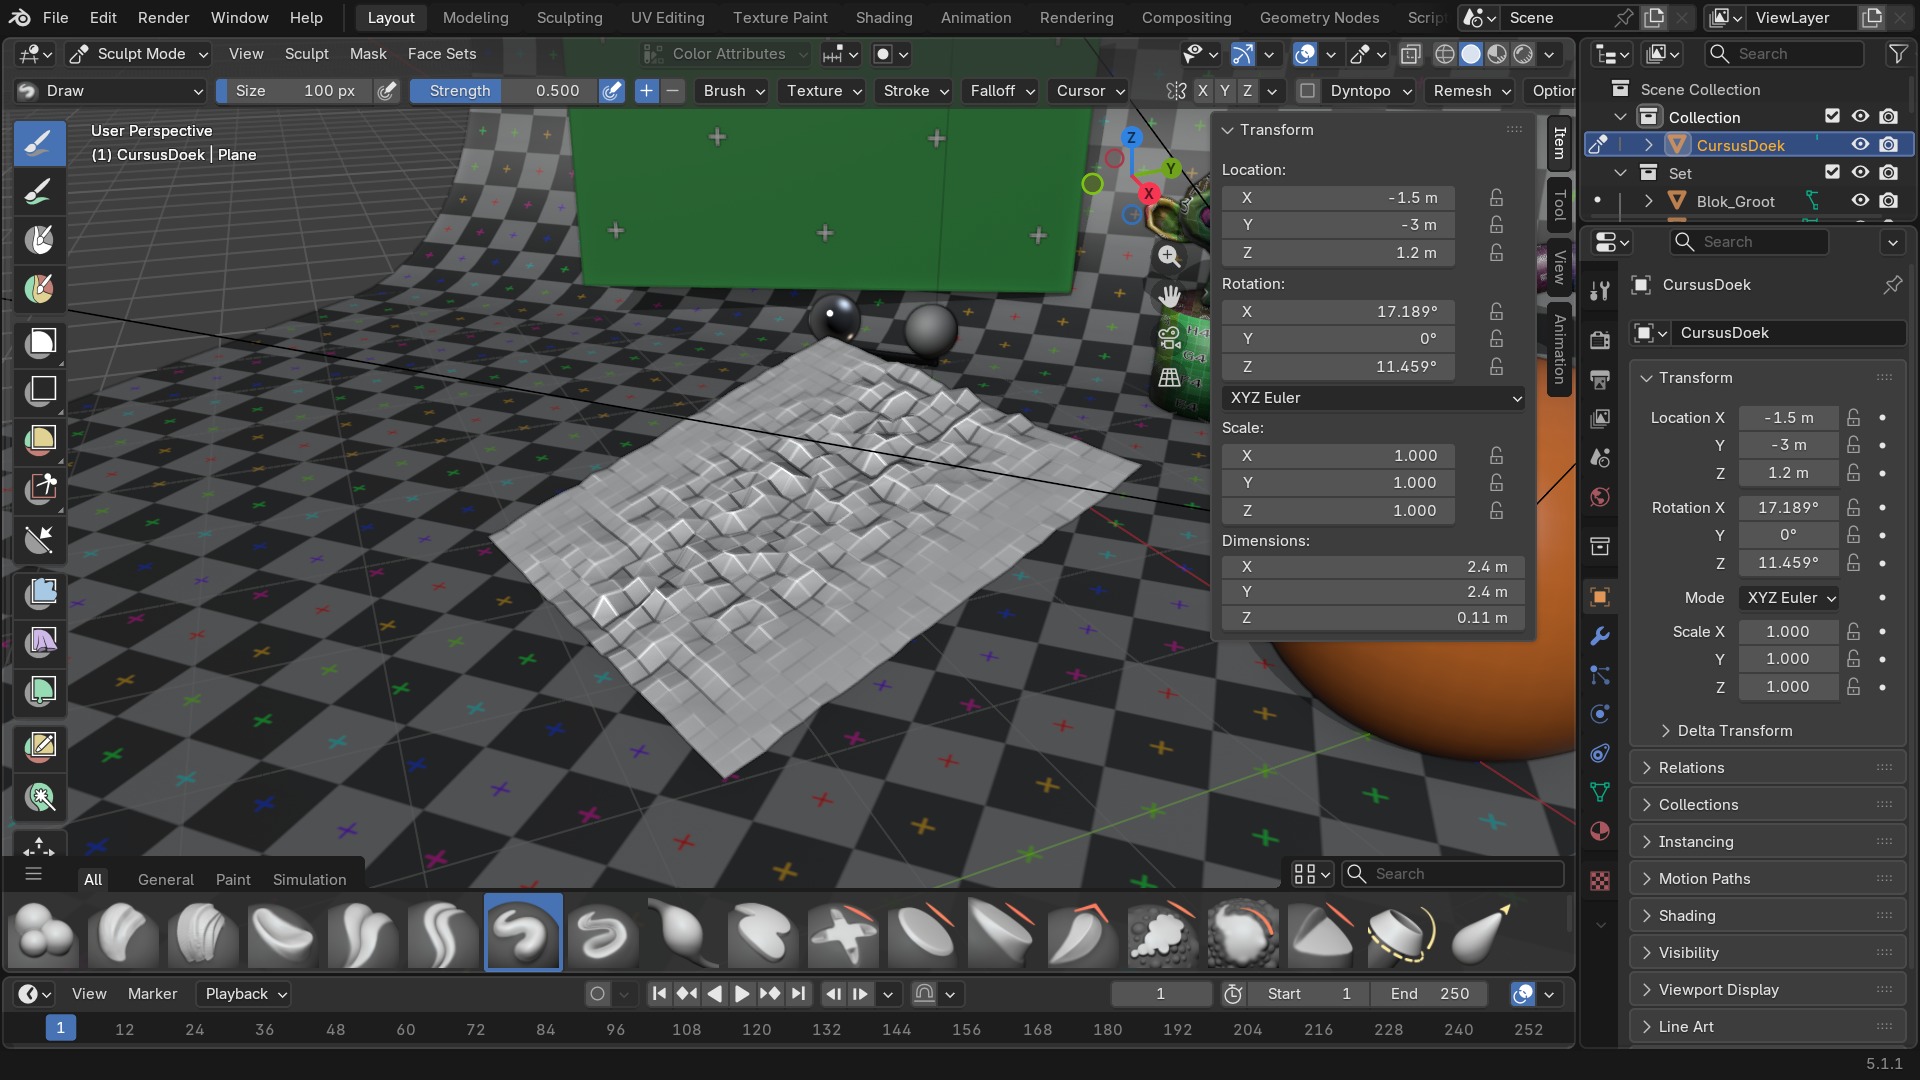Expand Blok_Groot in the outliner tree
Screen dimensions: 1920x1080
point(1648,201)
